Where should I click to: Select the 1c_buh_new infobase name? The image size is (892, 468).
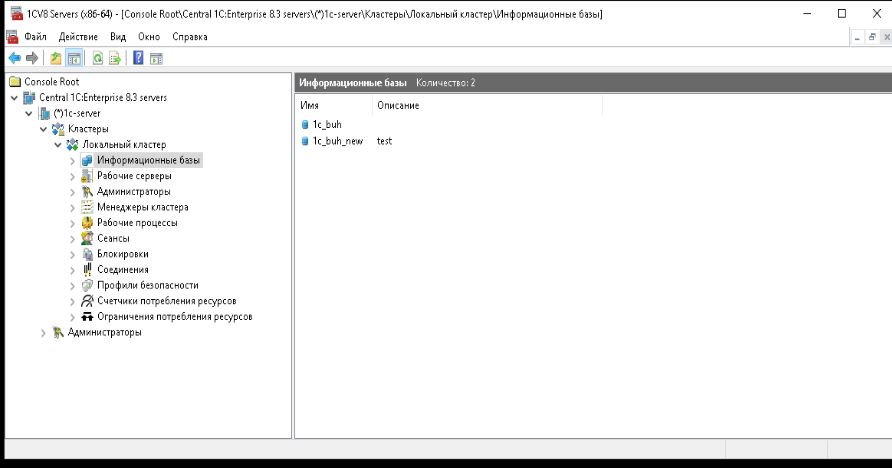338,141
